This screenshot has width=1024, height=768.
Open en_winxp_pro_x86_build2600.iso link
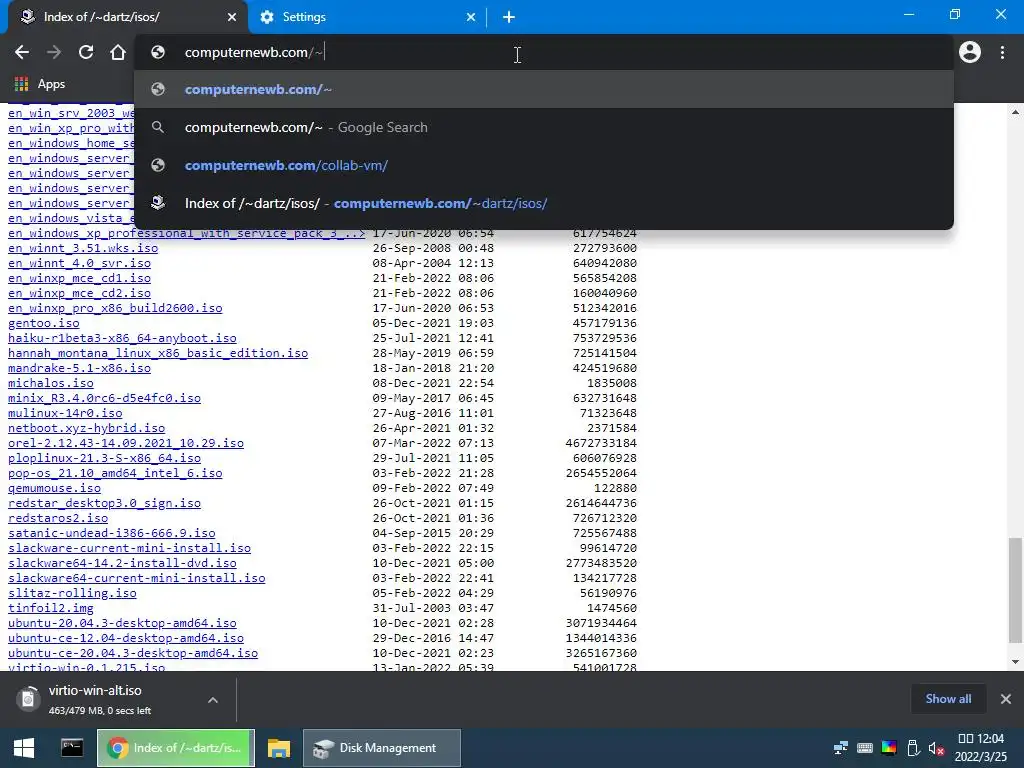[115, 308]
